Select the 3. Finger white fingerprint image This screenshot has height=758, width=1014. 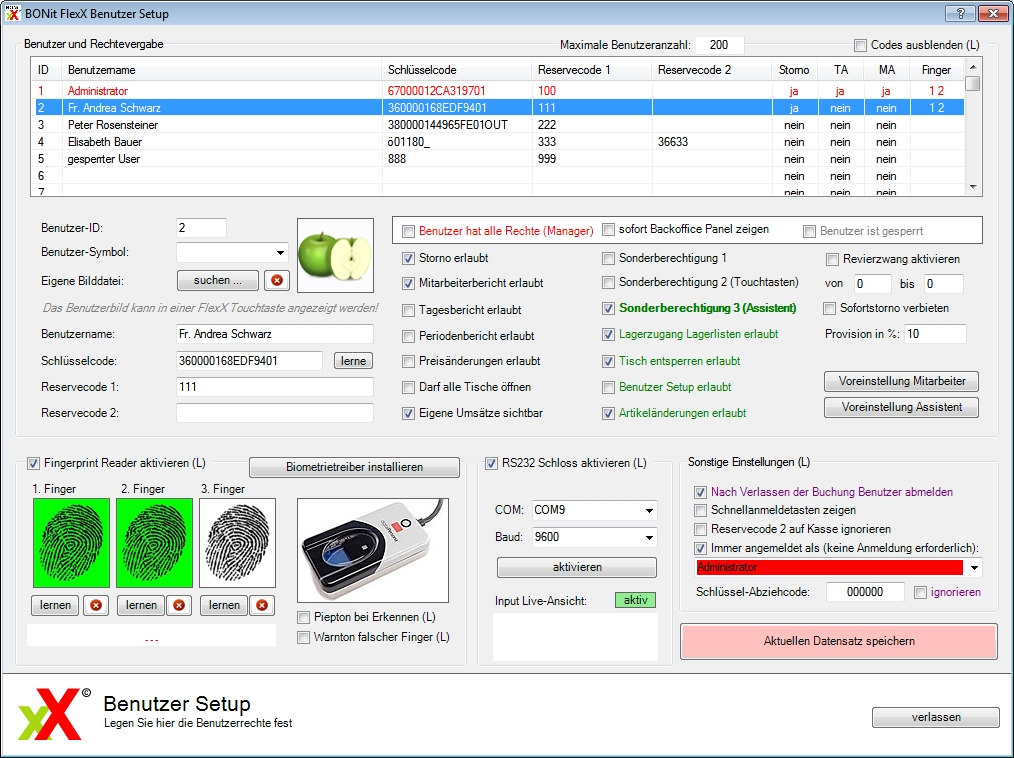point(237,543)
